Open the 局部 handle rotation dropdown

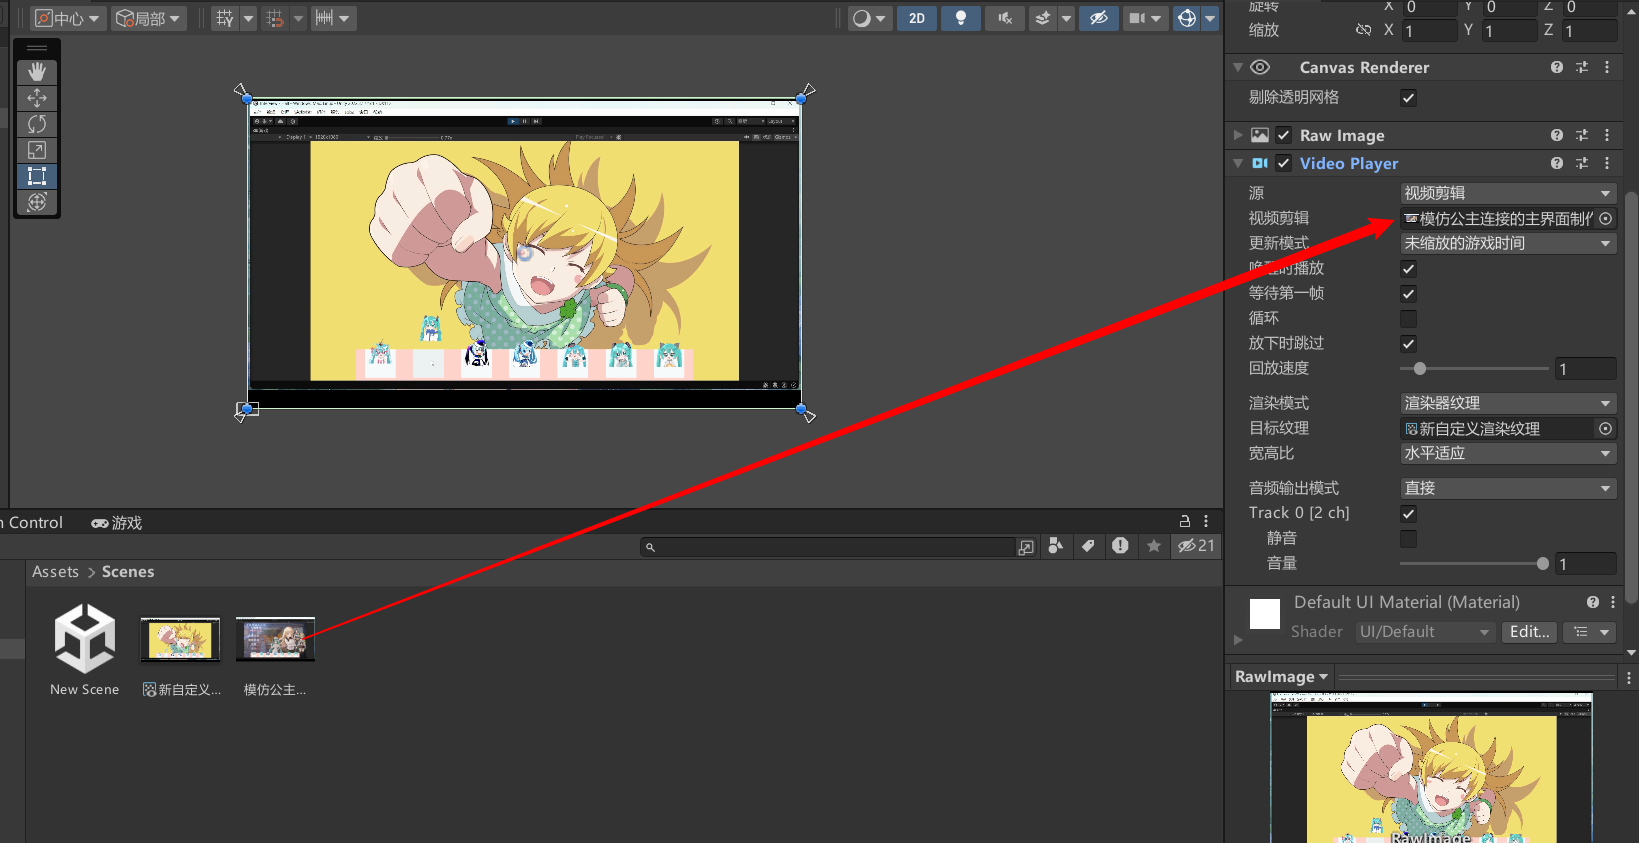148,18
